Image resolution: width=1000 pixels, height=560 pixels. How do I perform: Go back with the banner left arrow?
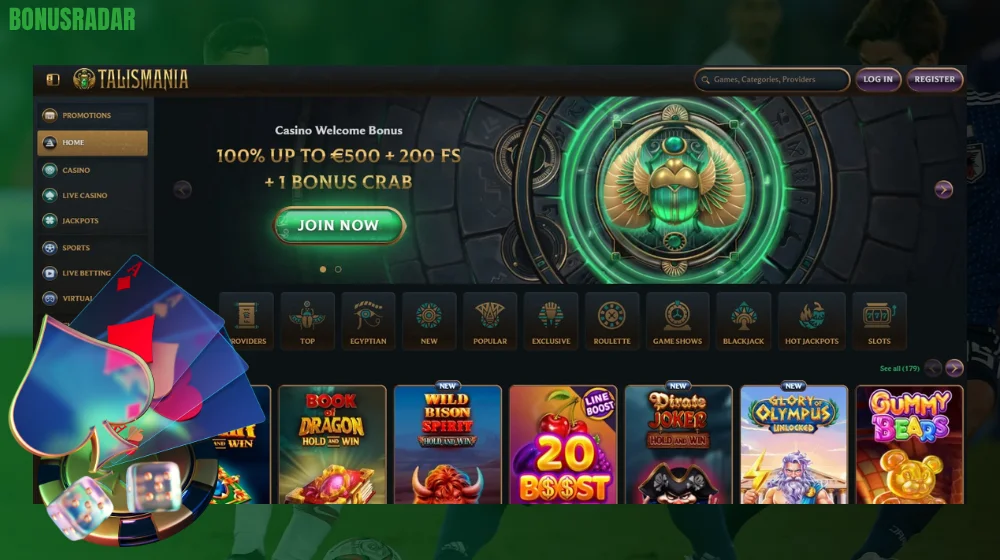click(x=183, y=189)
